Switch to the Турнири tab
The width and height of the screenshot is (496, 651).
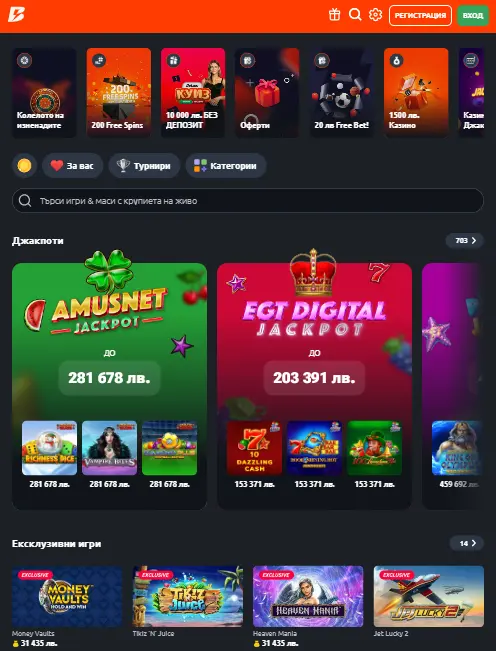[144, 166]
